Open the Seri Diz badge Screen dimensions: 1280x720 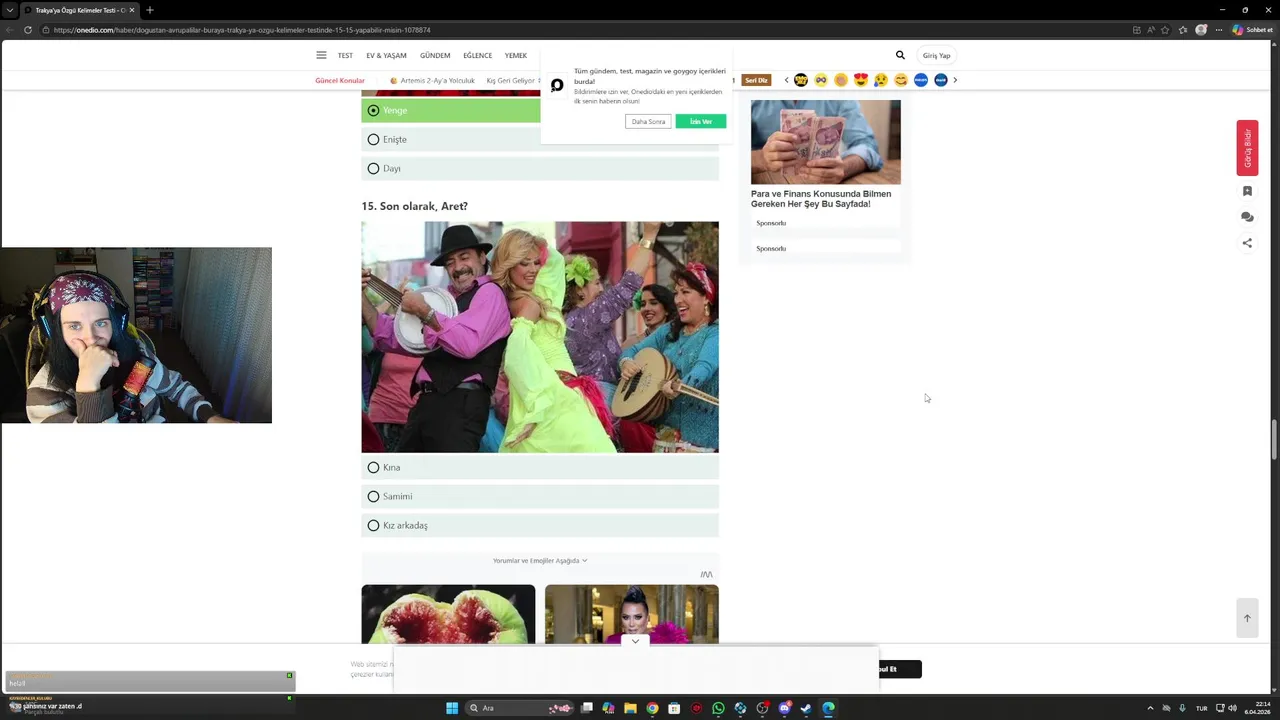pos(756,80)
